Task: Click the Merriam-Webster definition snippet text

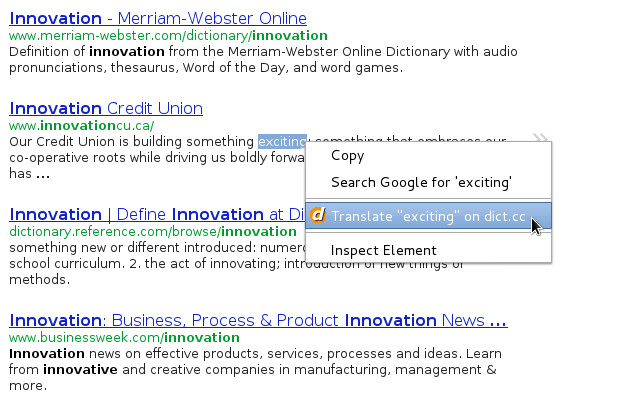Action: pyautogui.click(x=263, y=60)
